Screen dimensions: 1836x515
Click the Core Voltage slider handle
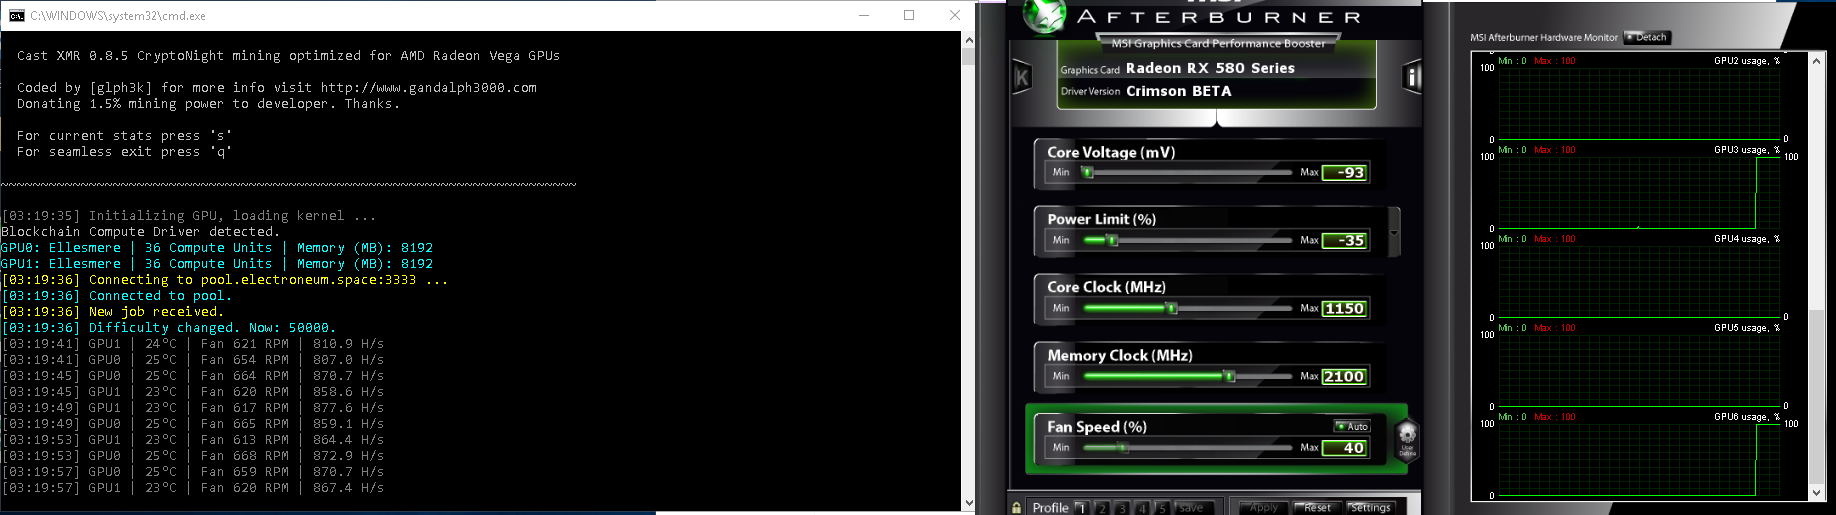coord(1088,172)
